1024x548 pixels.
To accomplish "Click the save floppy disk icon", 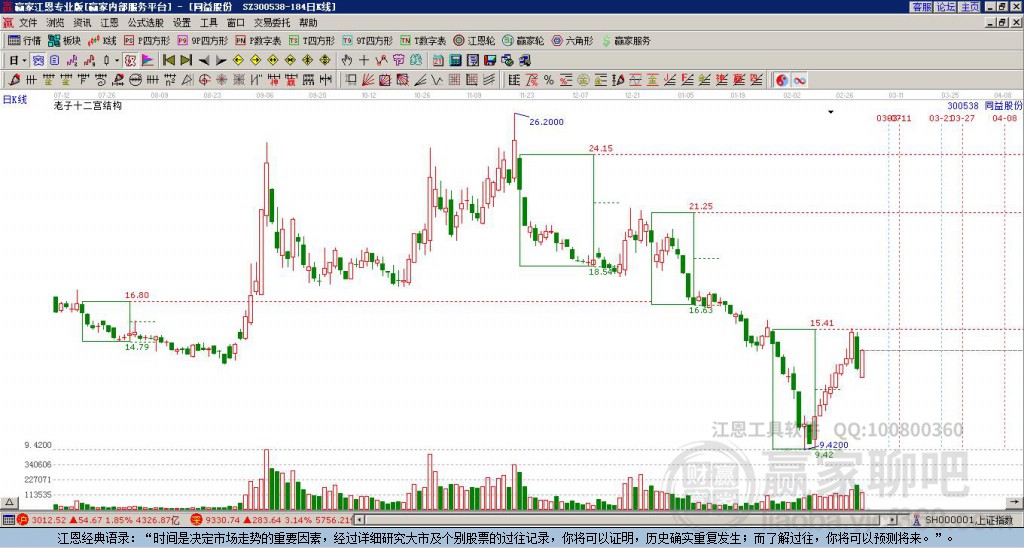I will tap(490, 60).
